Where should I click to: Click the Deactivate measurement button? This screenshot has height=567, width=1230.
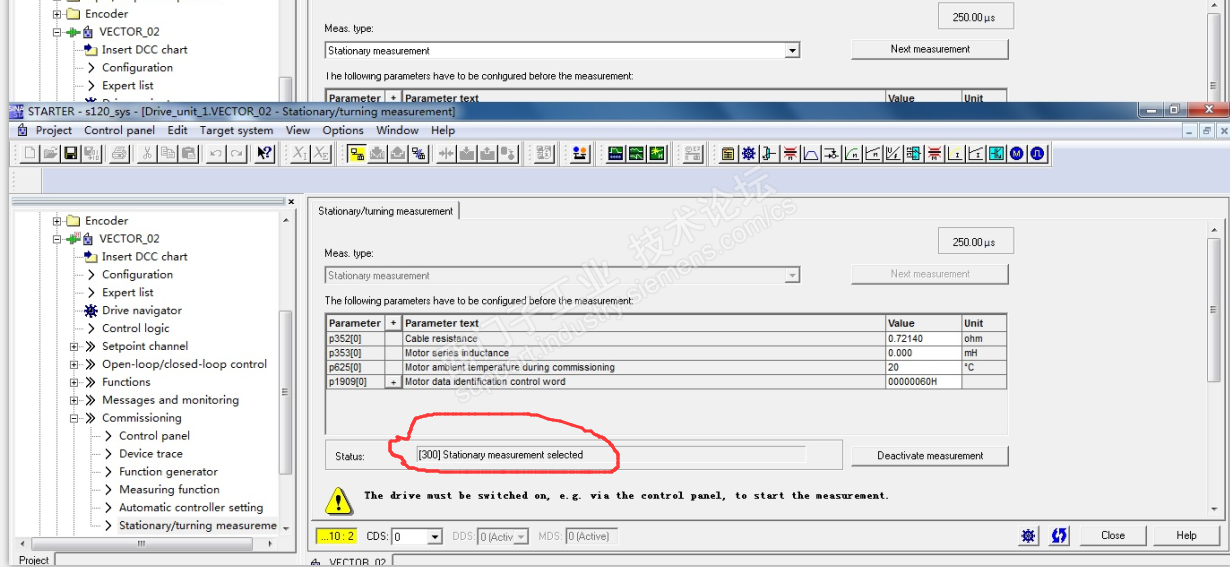coord(930,455)
